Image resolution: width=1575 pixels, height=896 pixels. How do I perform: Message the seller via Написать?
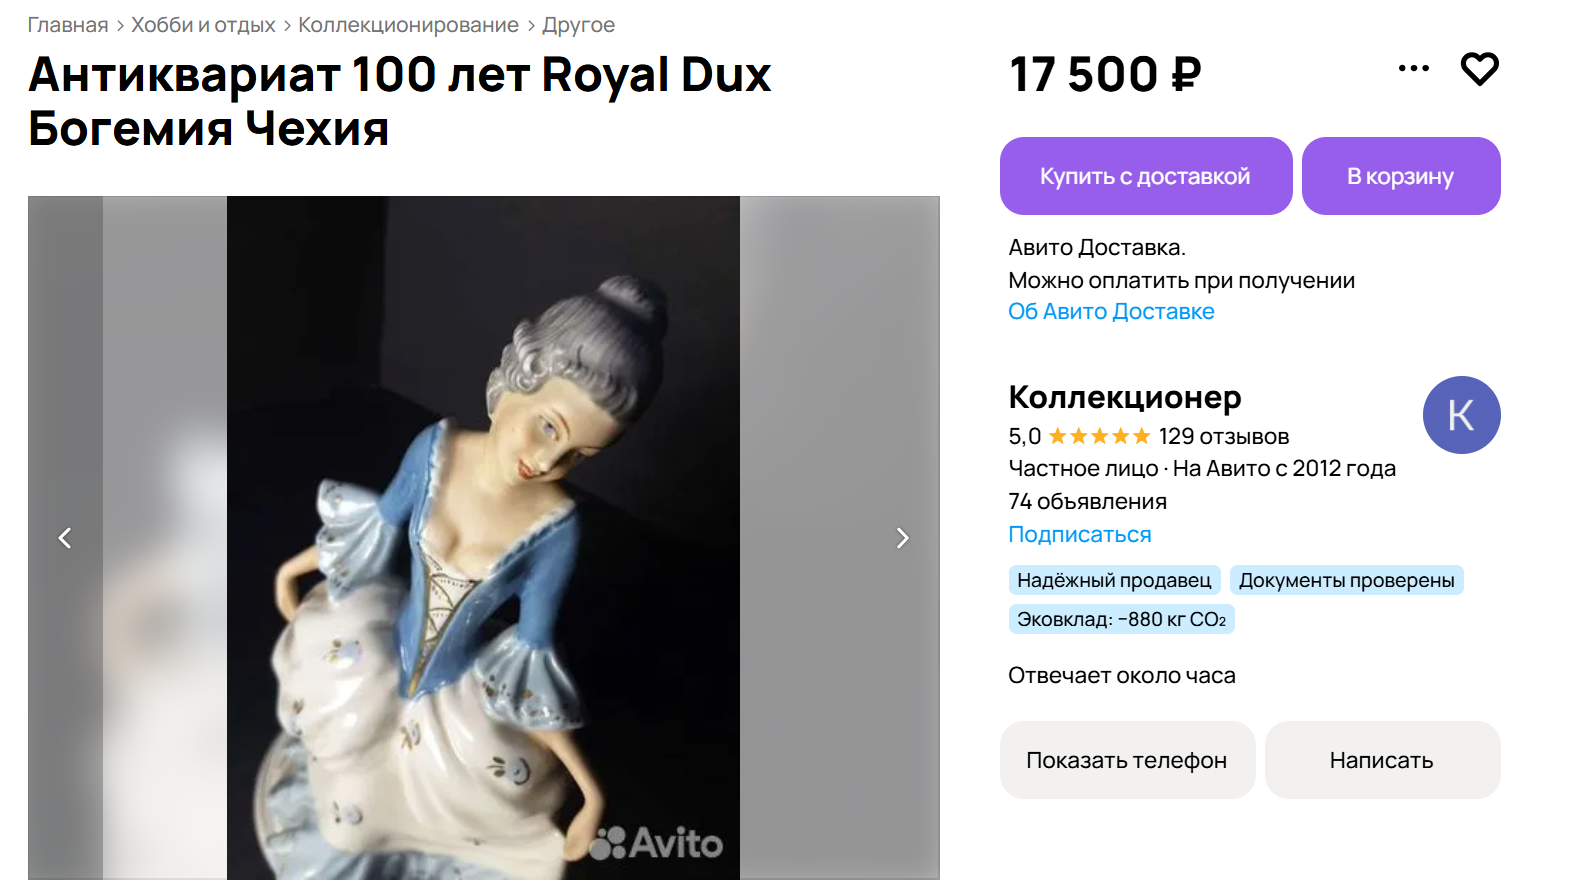(1382, 760)
